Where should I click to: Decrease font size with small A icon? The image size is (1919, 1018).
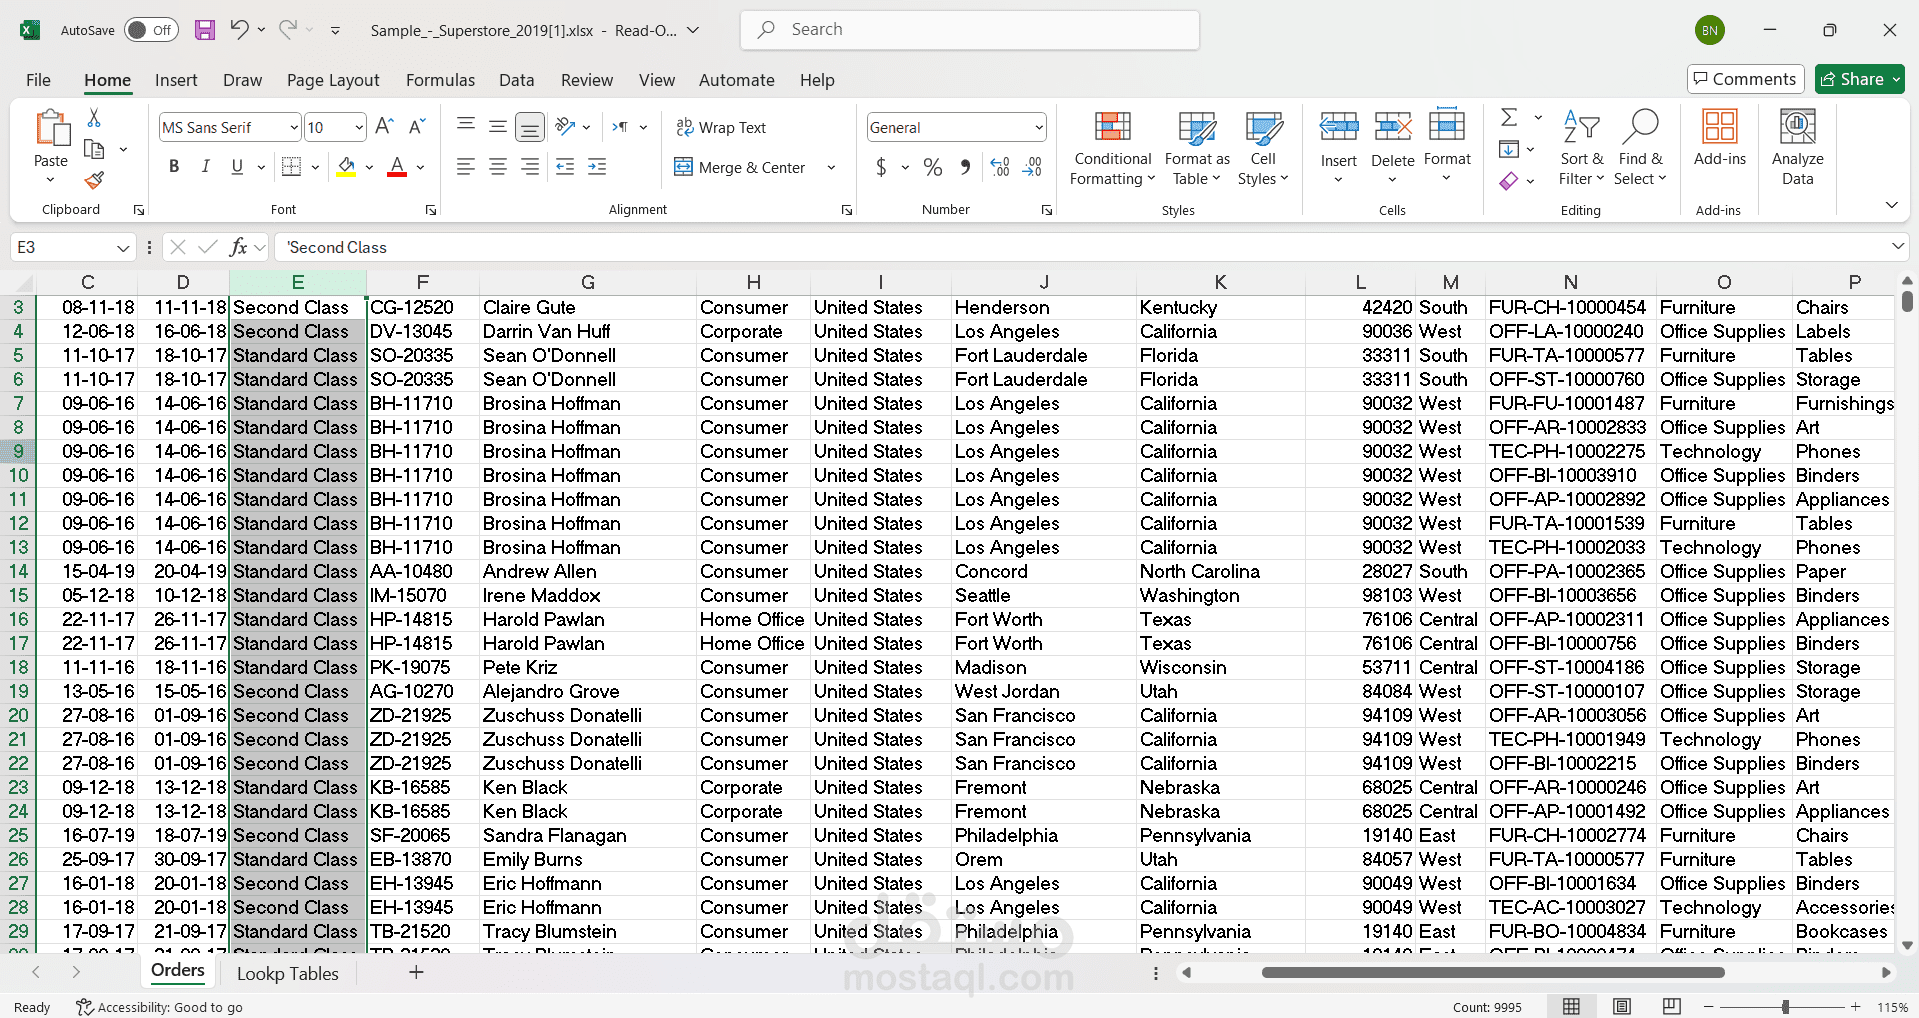pyautogui.click(x=418, y=127)
